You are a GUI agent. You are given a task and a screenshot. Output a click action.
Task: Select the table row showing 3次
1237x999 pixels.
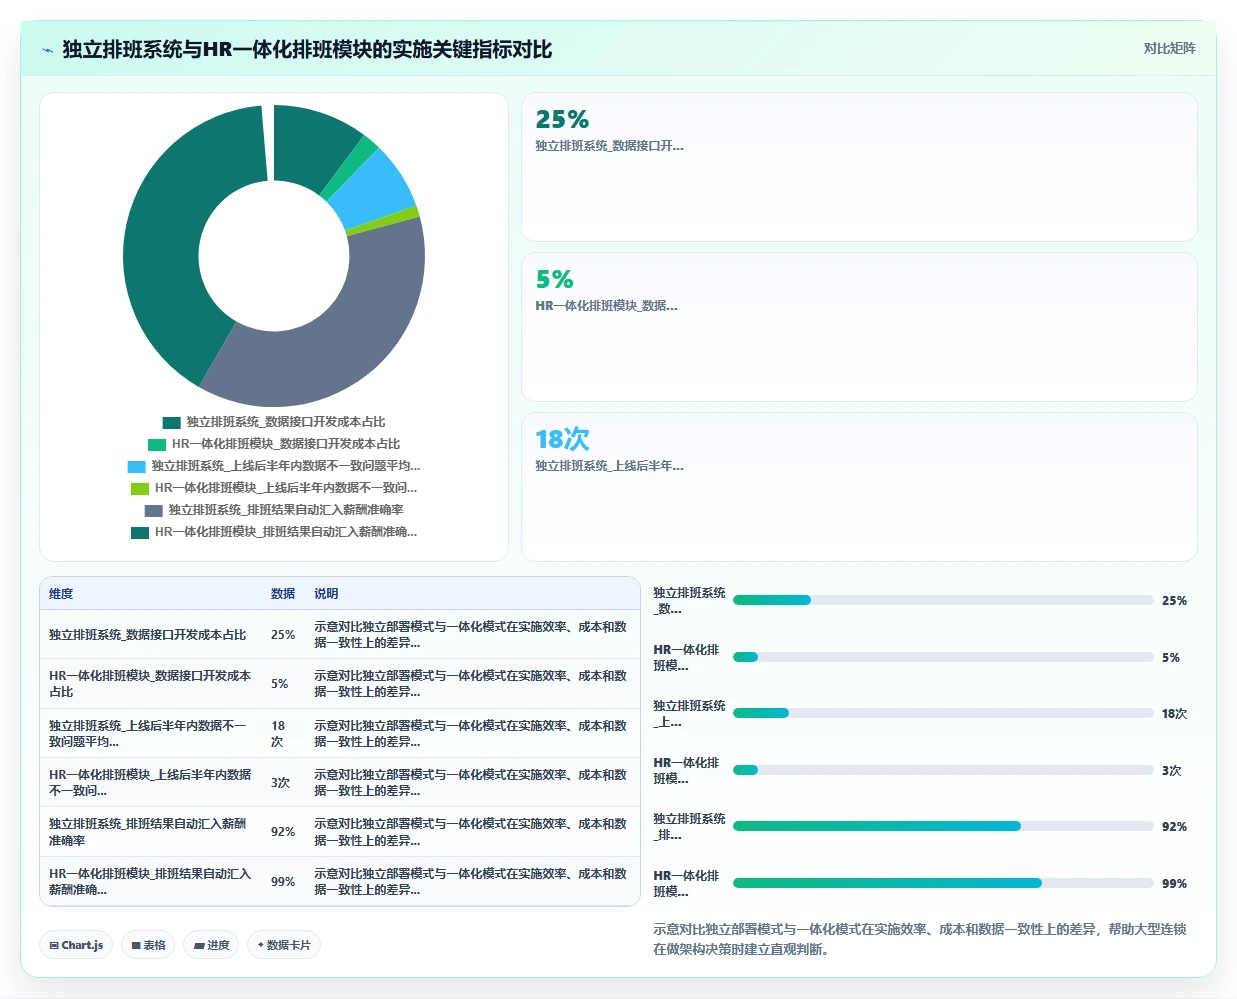340,783
